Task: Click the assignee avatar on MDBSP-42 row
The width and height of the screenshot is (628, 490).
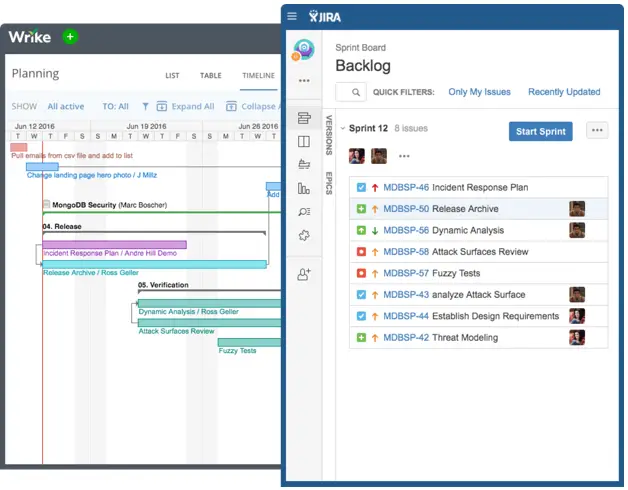Action: pyautogui.click(x=577, y=338)
